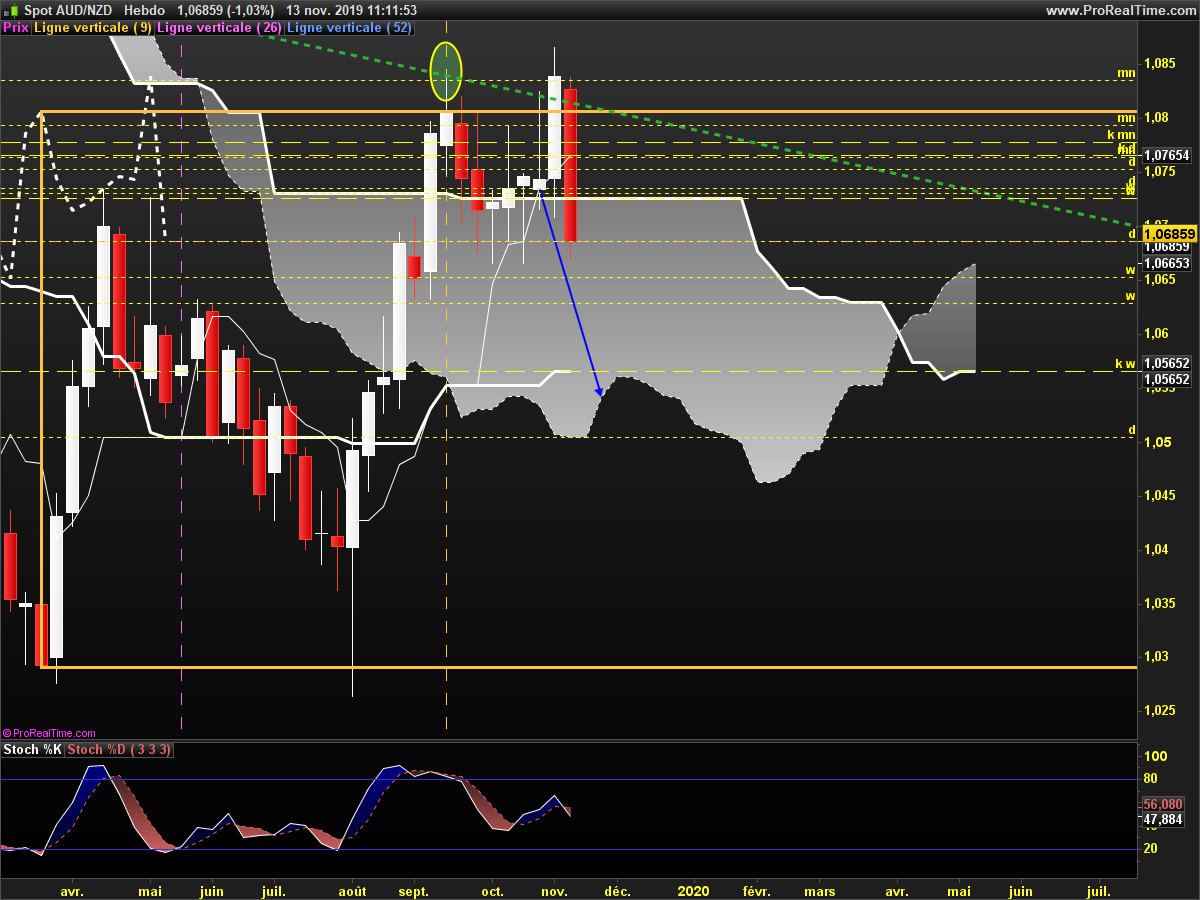Open the Ligne verticale (26) label
The image size is (1200, 900).
pyautogui.click(x=220, y=28)
